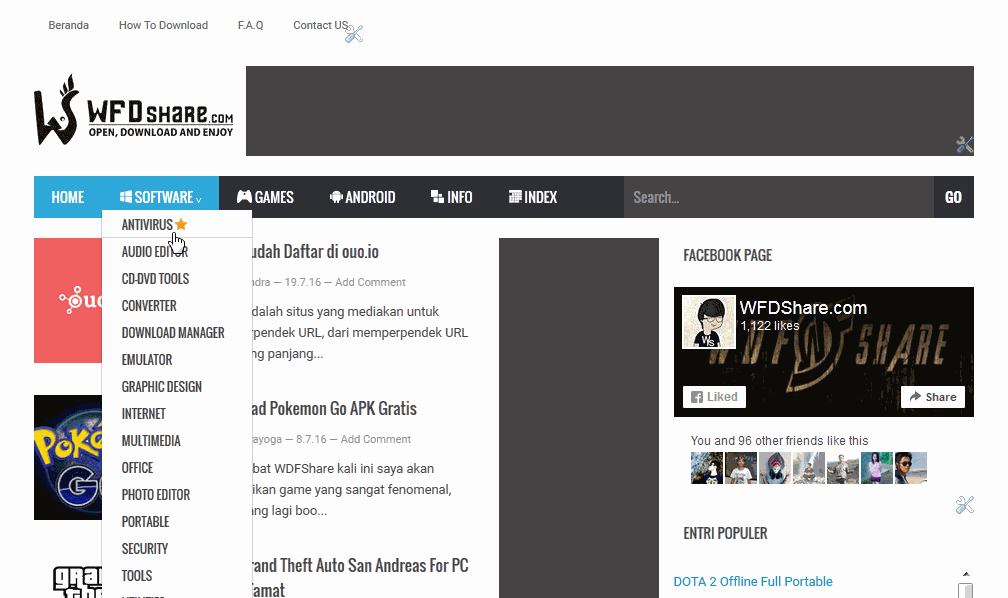Open the Pokemon Go APK Gratis article
This screenshot has width=1008, height=598.
(334, 408)
